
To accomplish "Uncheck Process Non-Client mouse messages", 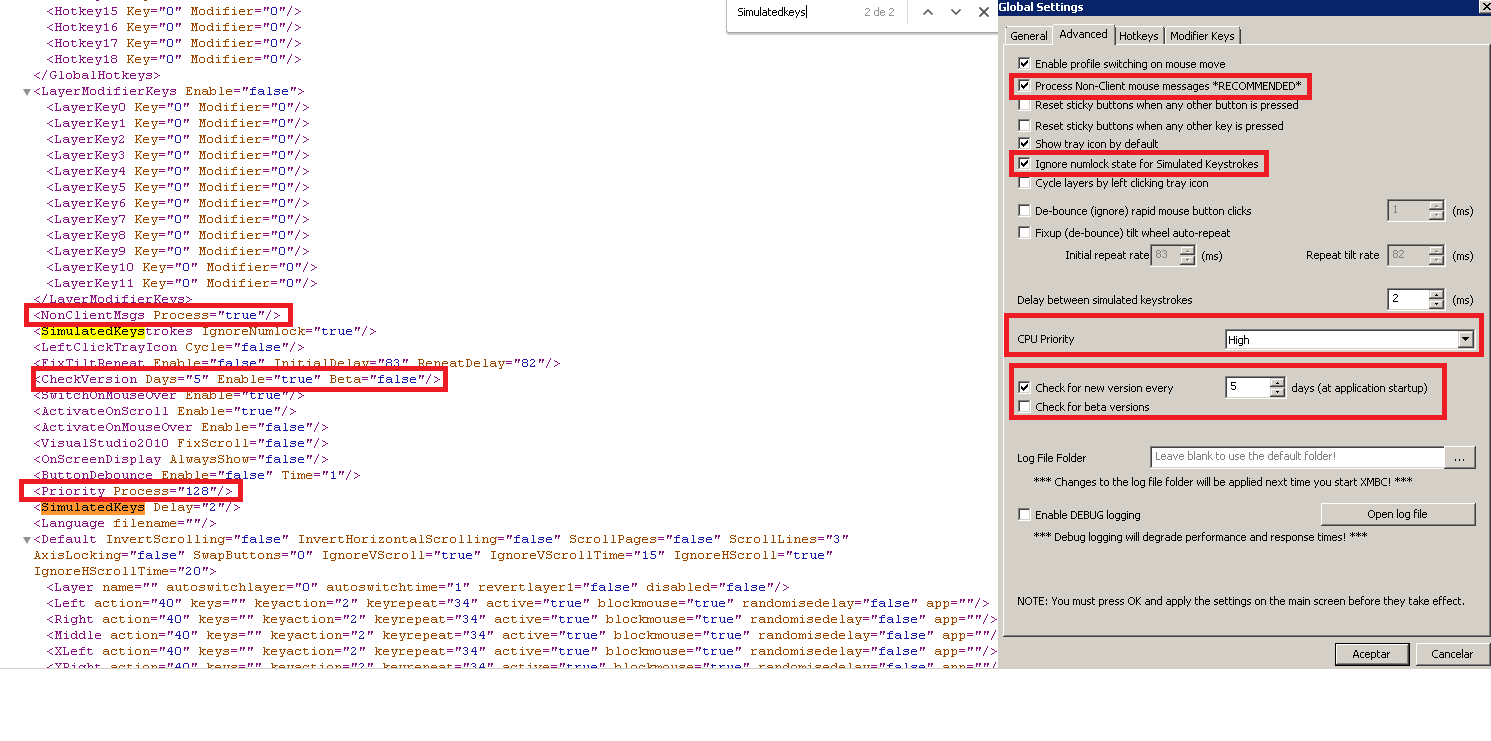I will click(x=1024, y=86).
